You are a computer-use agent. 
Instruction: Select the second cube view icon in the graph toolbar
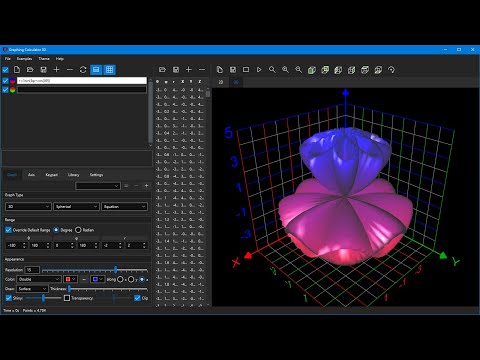pyautogui.click(x=325, y=70)
